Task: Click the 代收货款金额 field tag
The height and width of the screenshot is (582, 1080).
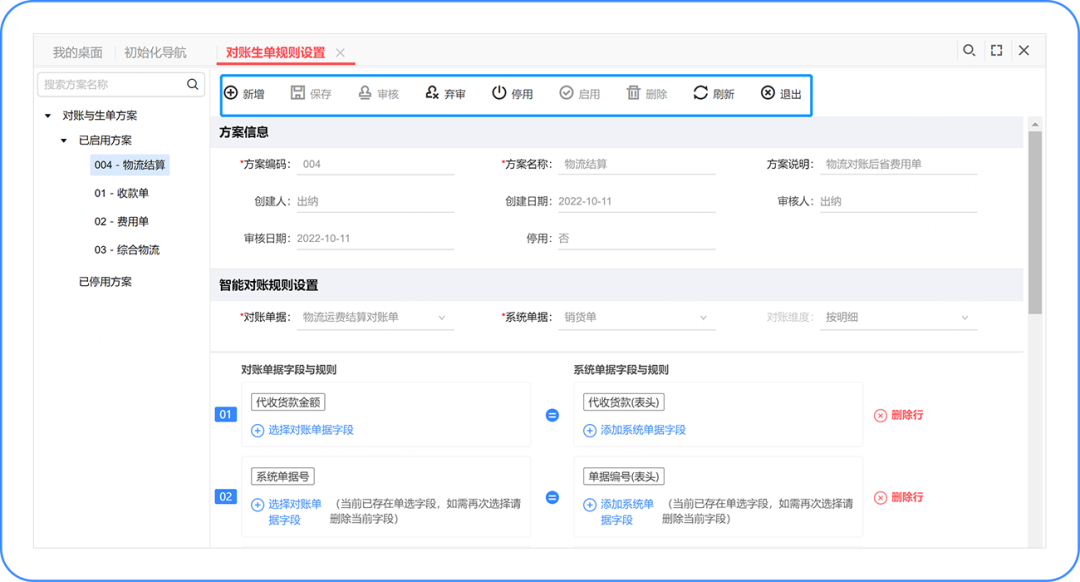Action: click(x=288, y=402)
